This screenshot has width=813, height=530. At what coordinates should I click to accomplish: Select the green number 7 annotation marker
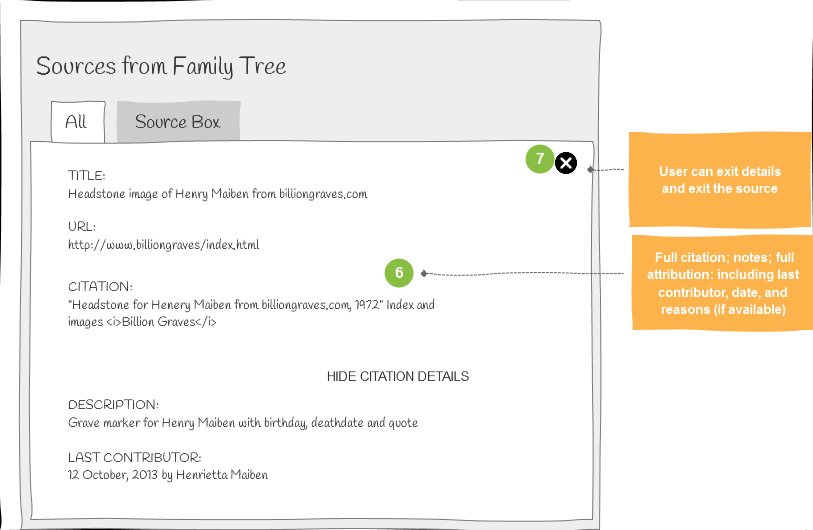pyautogui.click(x=540, y=159)
